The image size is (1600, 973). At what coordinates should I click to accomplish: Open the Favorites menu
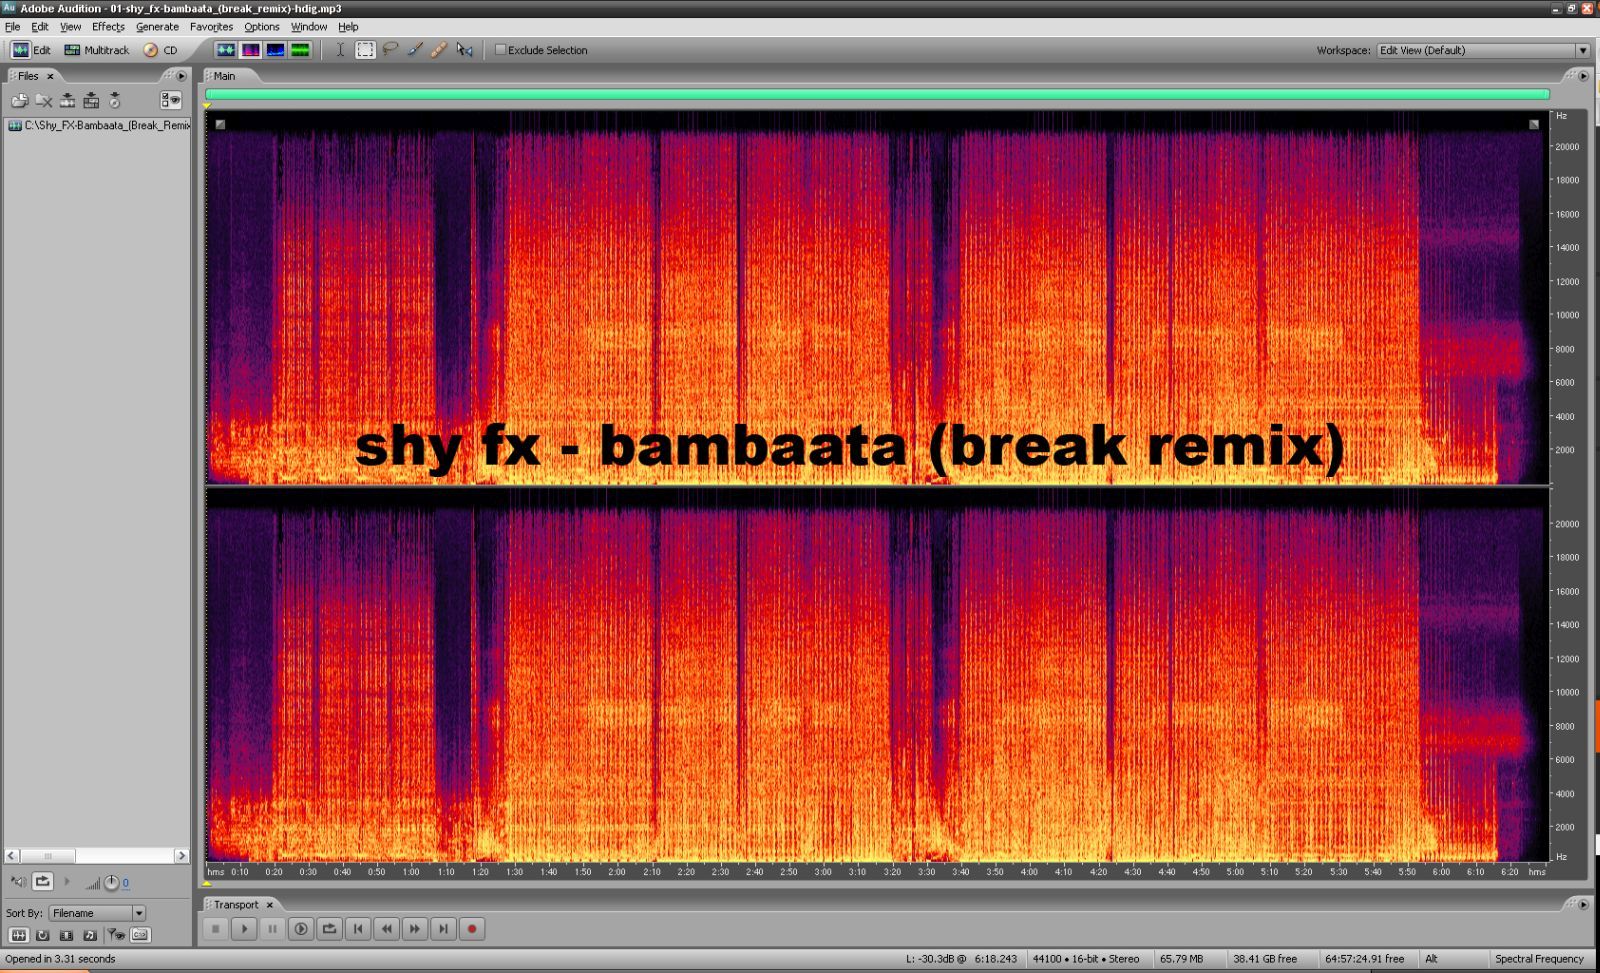pyautogui.click(x=211, y=27)
